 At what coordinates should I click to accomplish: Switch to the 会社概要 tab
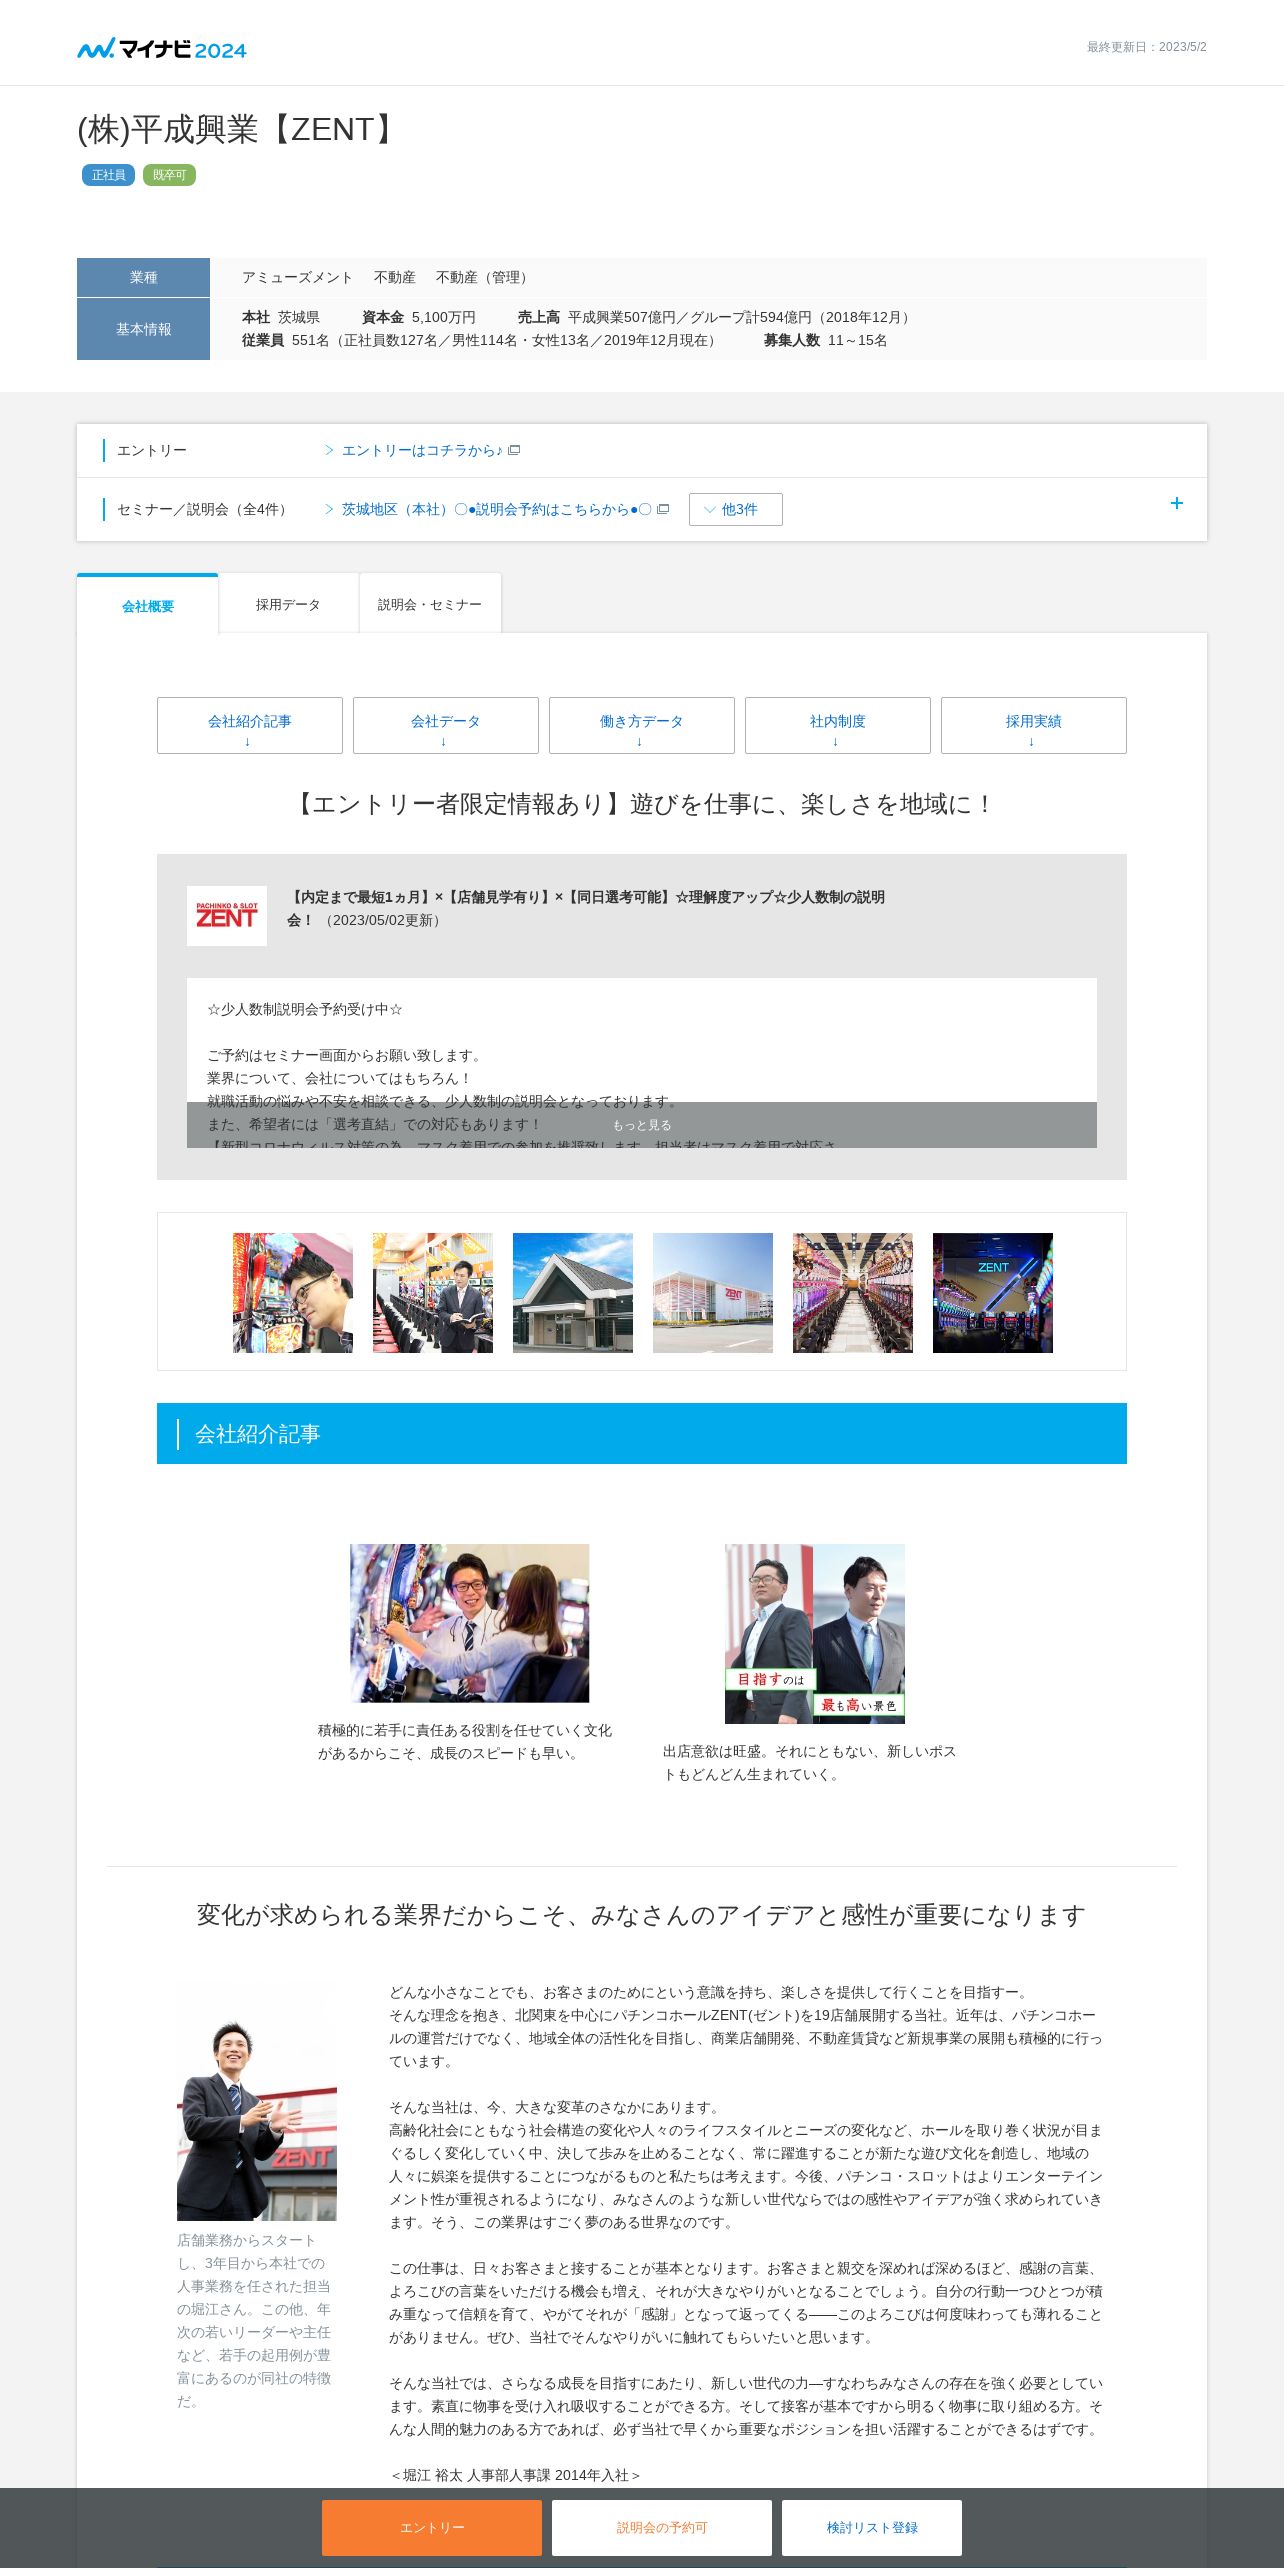point(148,606)
